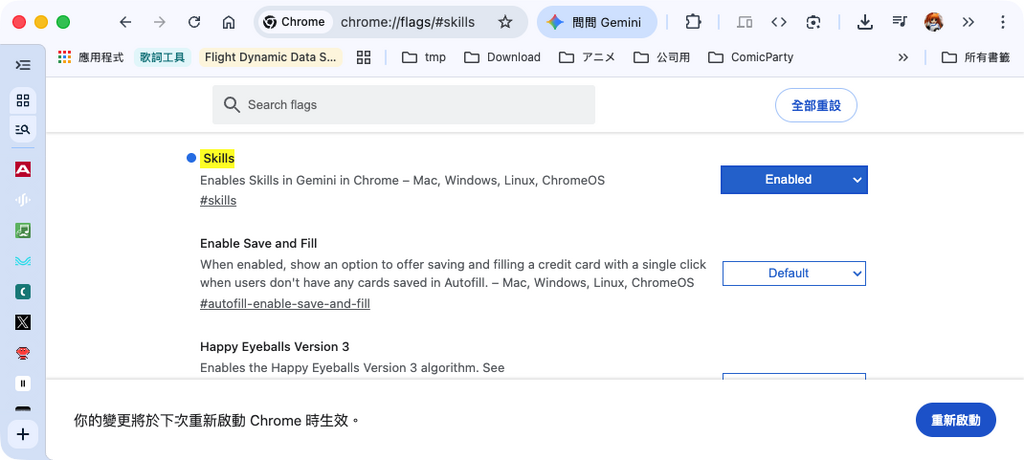Click the 全部重設 reset all button
Screen dimensions: 1024x460
[815, 105]
